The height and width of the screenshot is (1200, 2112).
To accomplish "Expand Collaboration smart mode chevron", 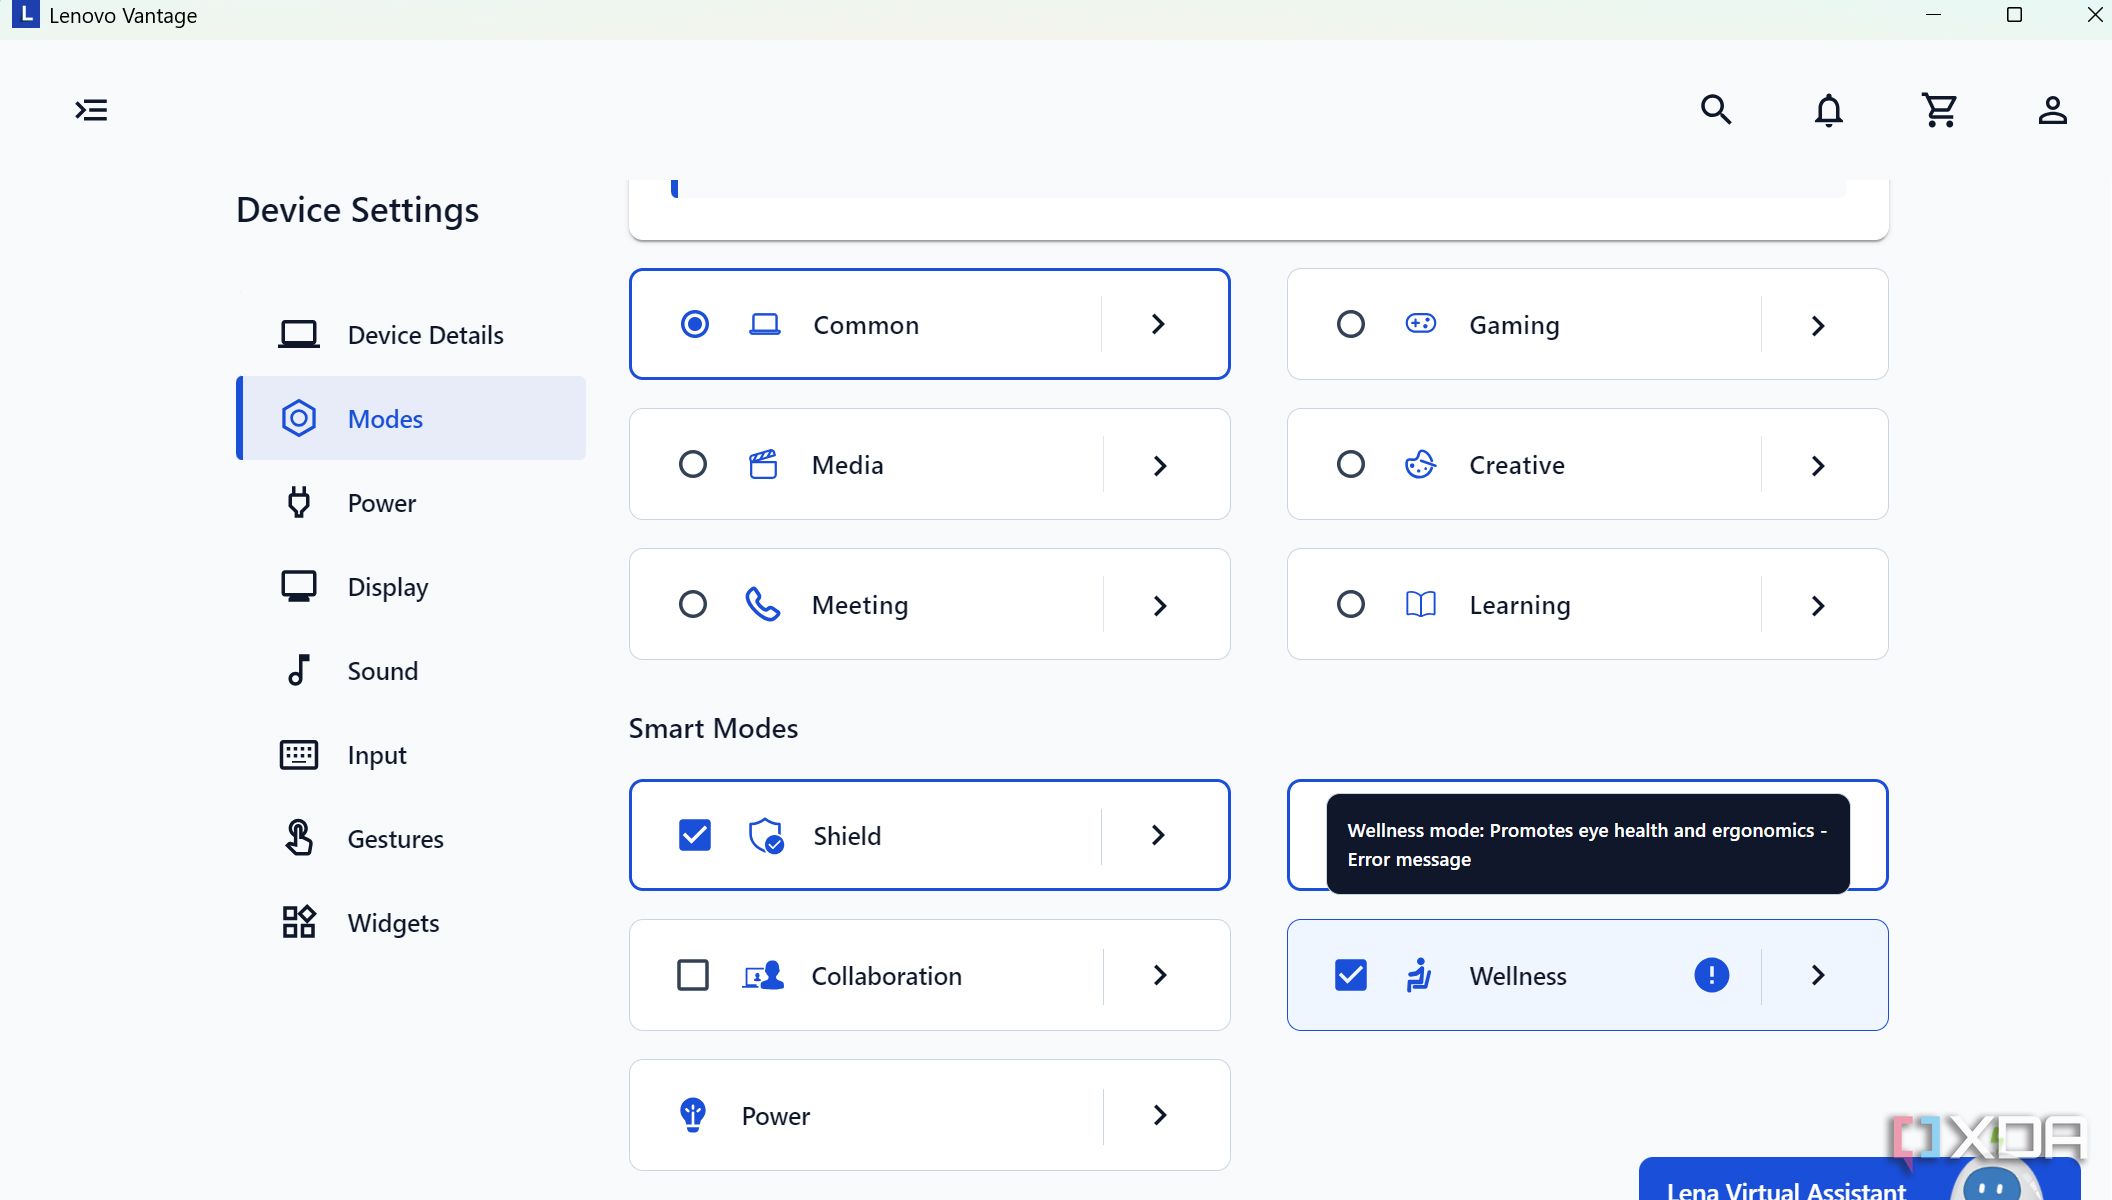I will (1160, 975).
